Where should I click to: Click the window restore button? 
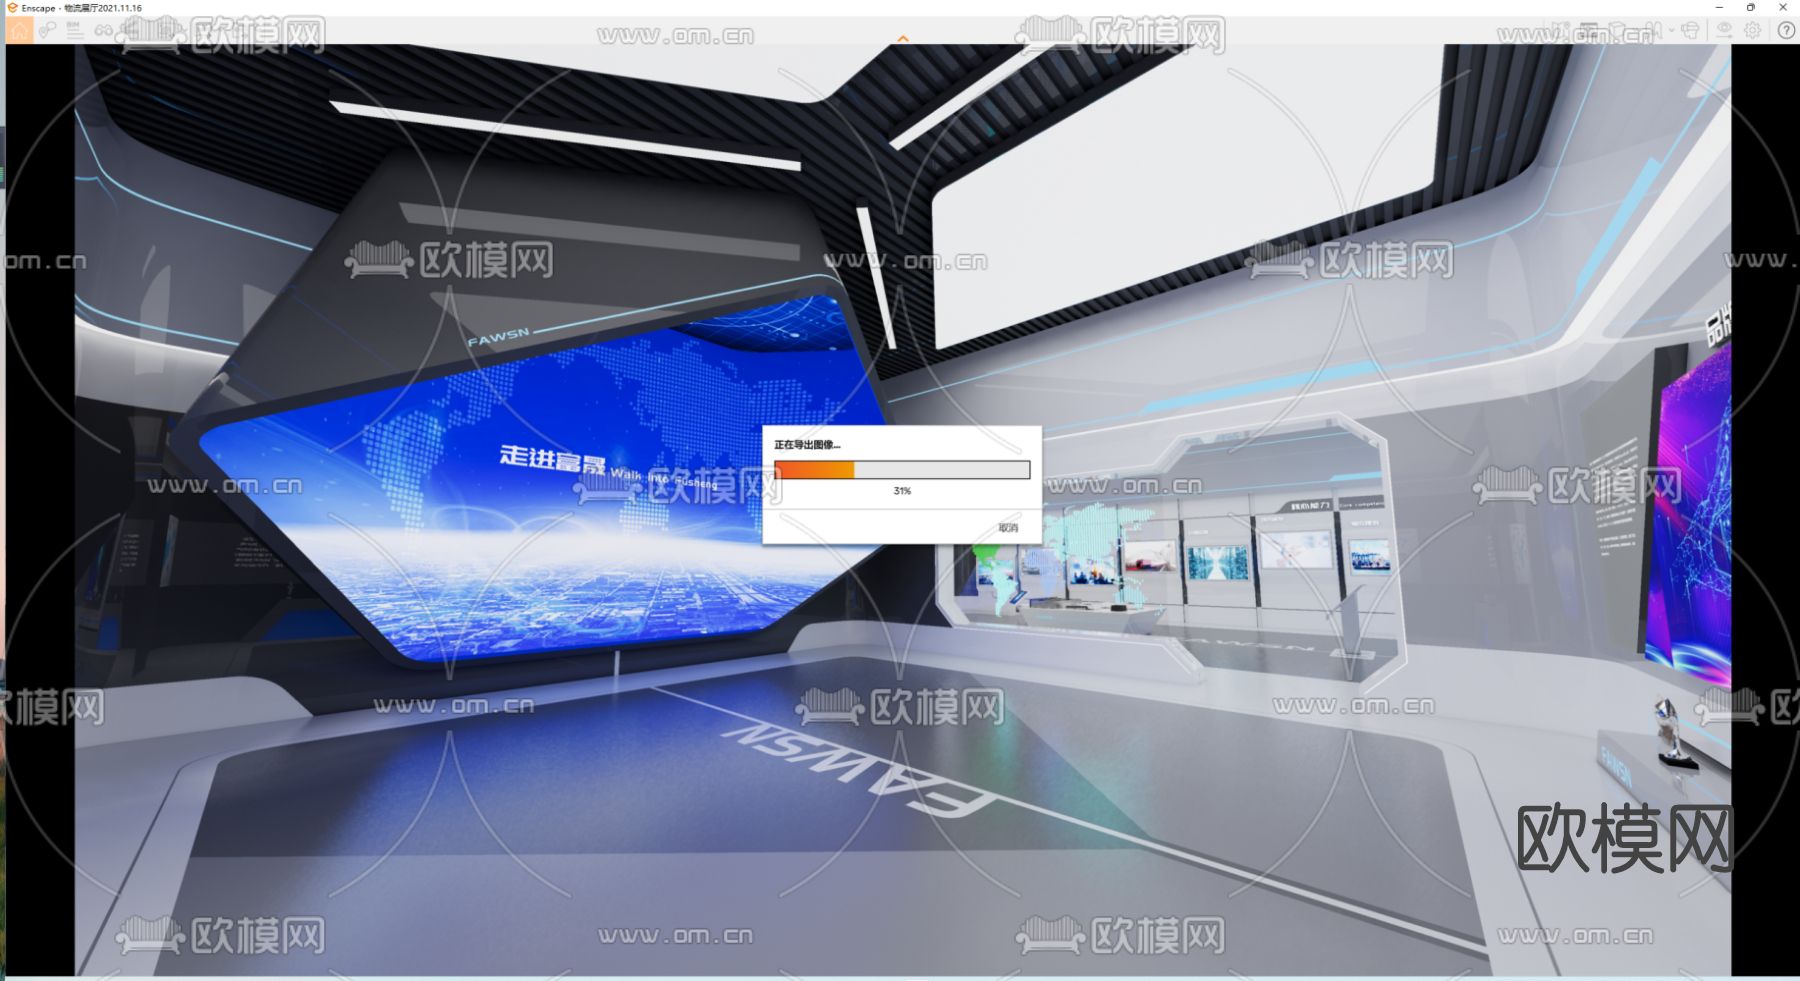click(1751, 8)
